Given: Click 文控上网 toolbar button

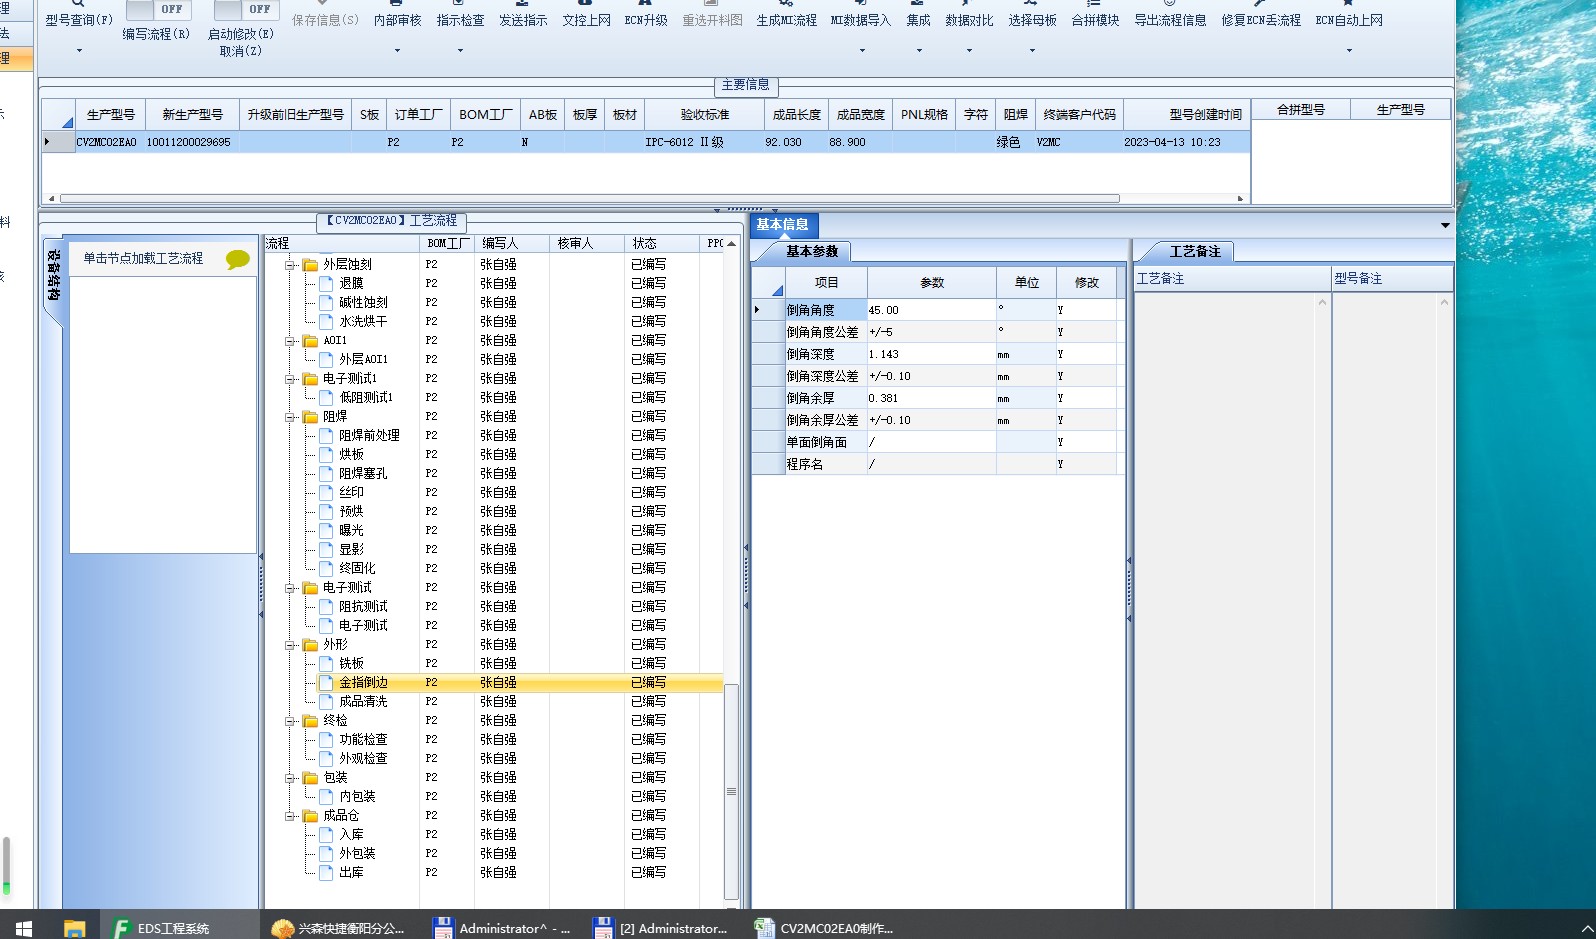Looking at the screenshot, I should coord(586,20).
